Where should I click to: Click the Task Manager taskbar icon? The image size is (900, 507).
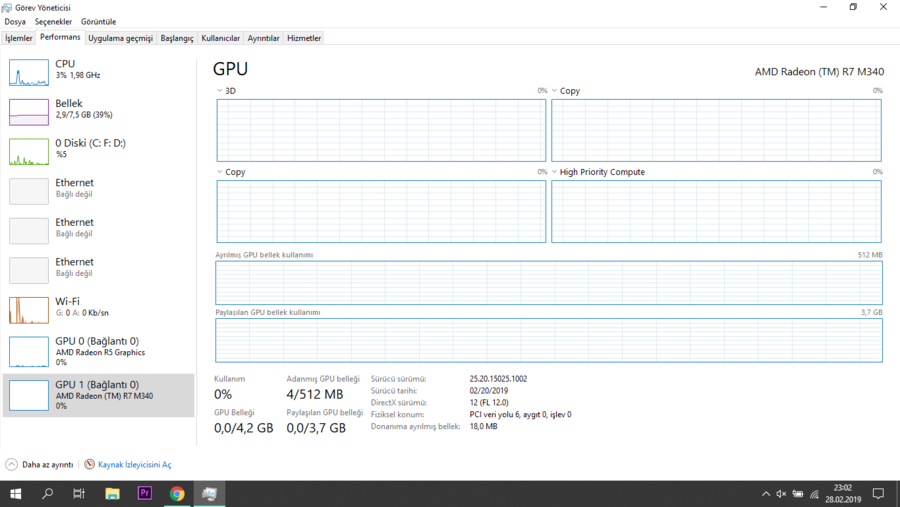tap(210, 494)
